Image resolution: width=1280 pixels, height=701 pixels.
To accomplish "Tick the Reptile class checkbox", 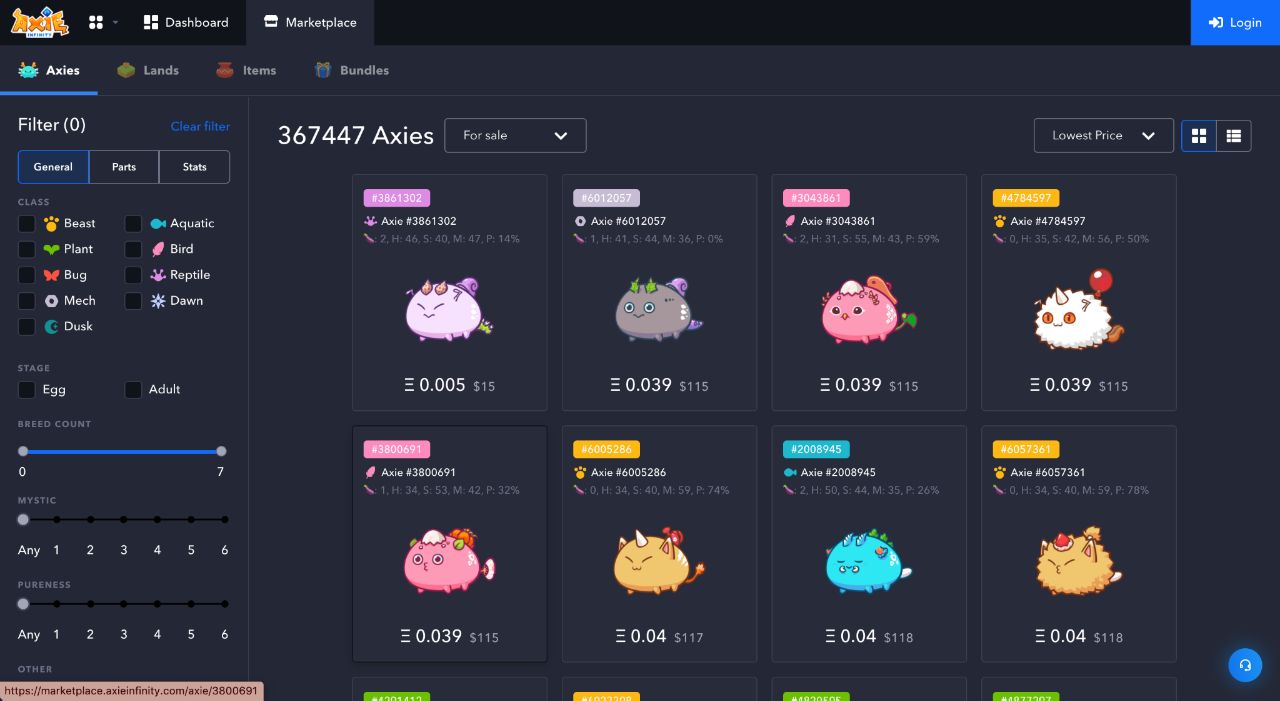I will pos(133,275).
